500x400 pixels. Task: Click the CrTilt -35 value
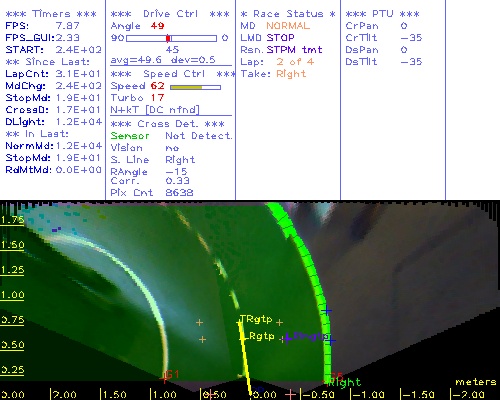point(411,37)
